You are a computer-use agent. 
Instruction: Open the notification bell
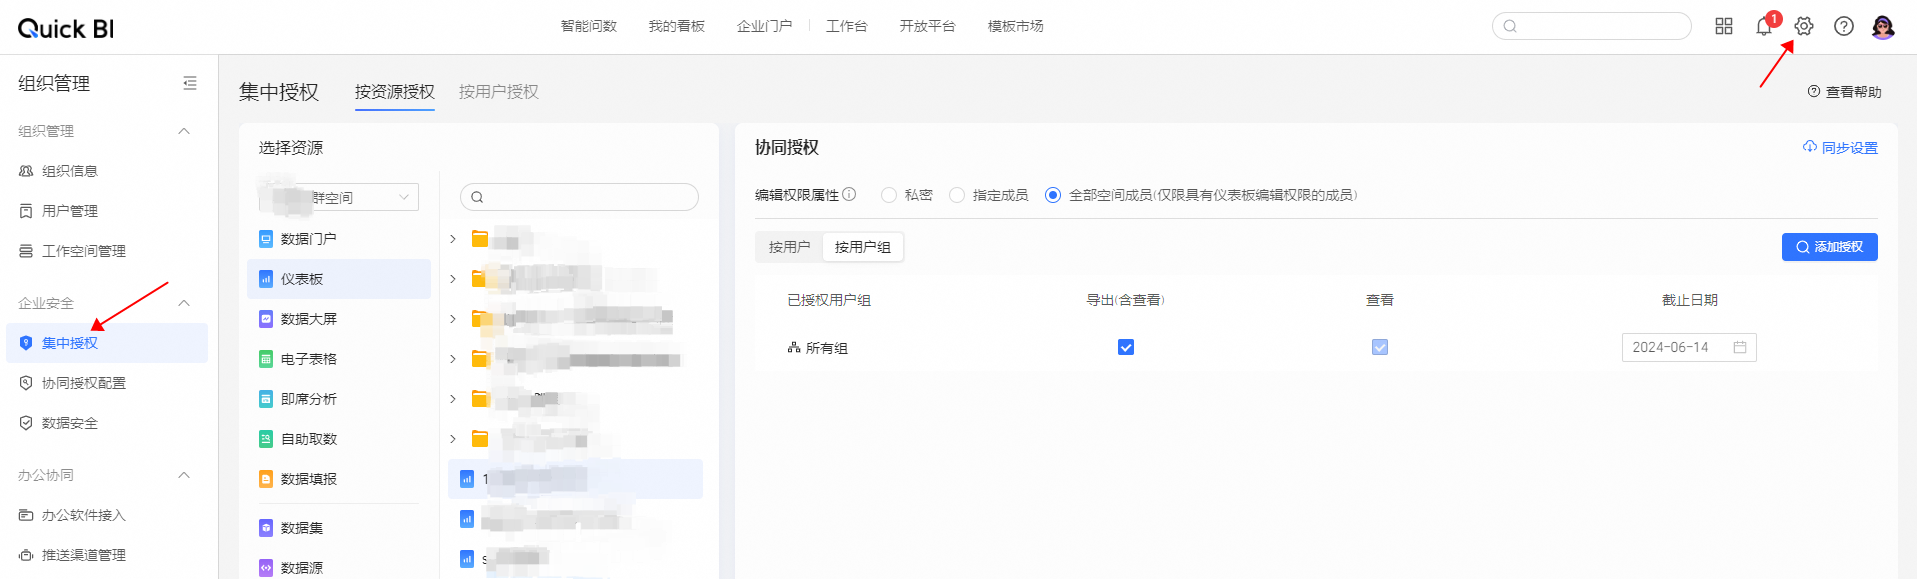click(1764, 27)
